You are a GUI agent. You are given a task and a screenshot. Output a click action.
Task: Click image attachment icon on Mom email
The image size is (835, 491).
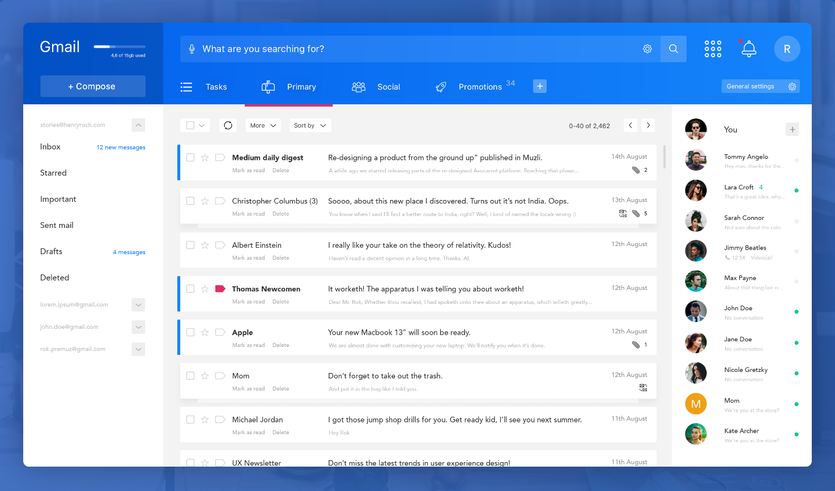click(x=643, y=388)
